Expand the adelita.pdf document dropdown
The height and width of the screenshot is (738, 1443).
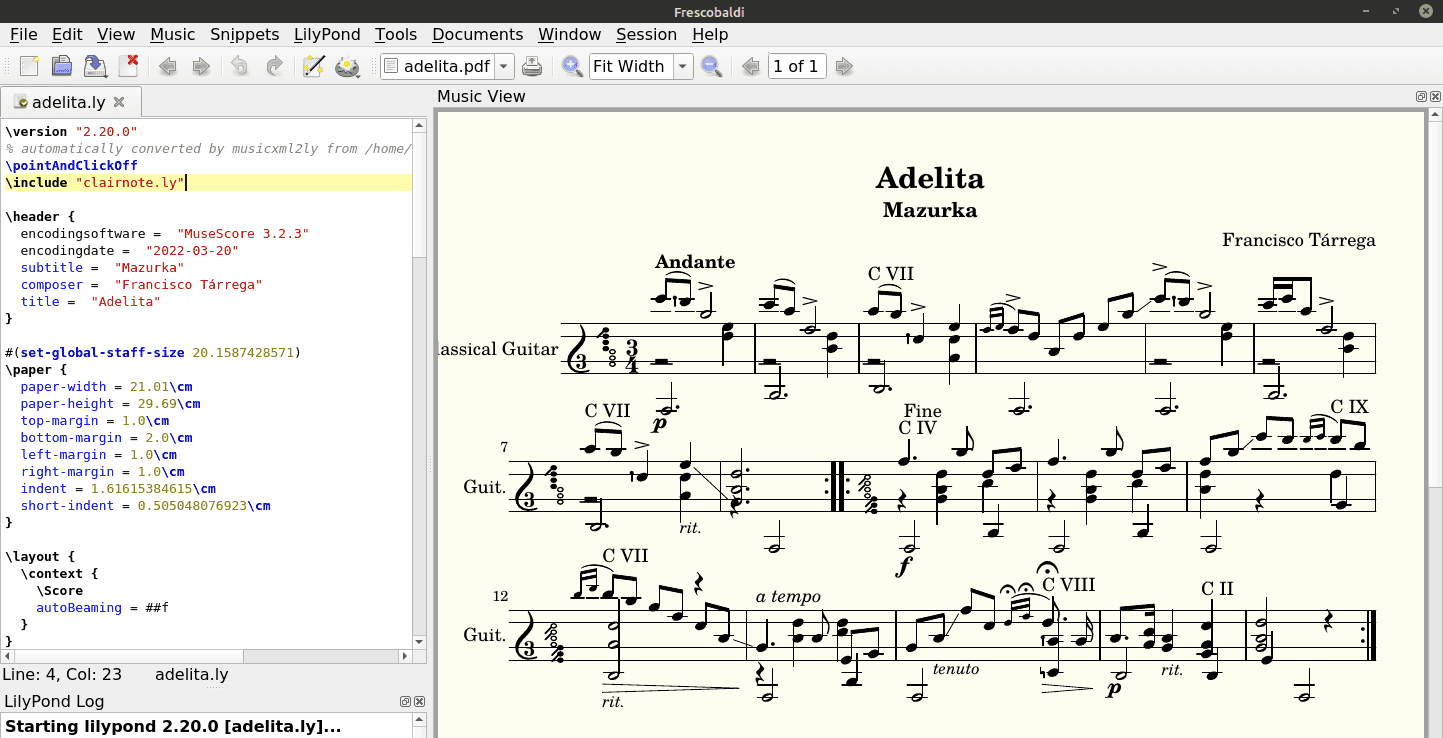click(504, 66)
